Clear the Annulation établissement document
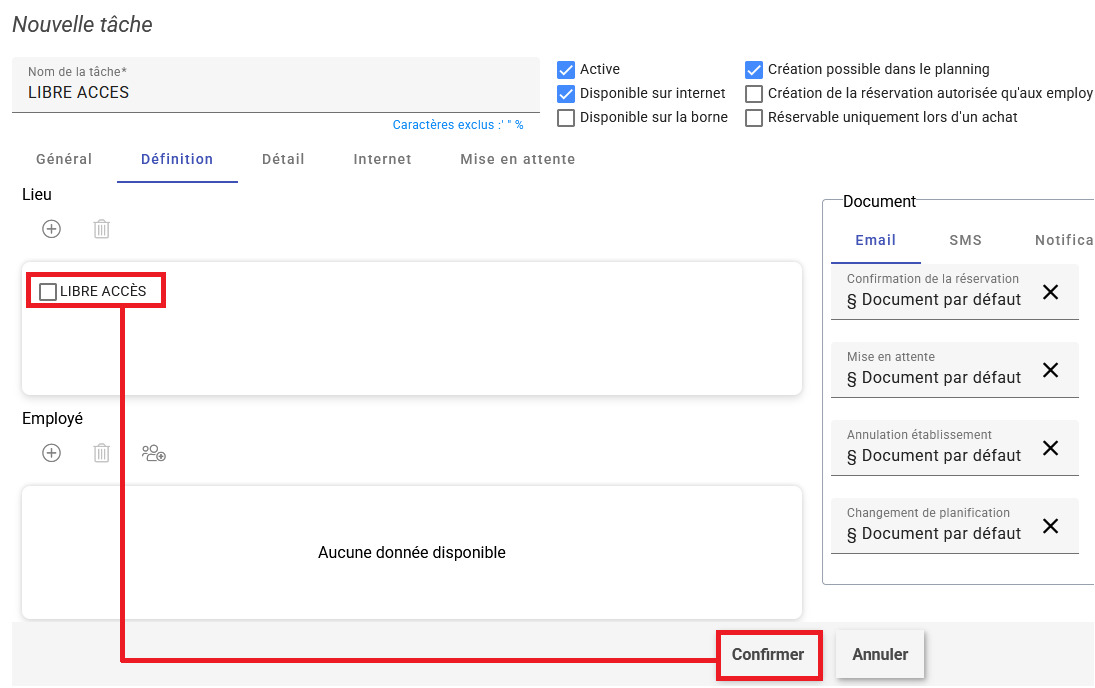 coord(1050,448)
